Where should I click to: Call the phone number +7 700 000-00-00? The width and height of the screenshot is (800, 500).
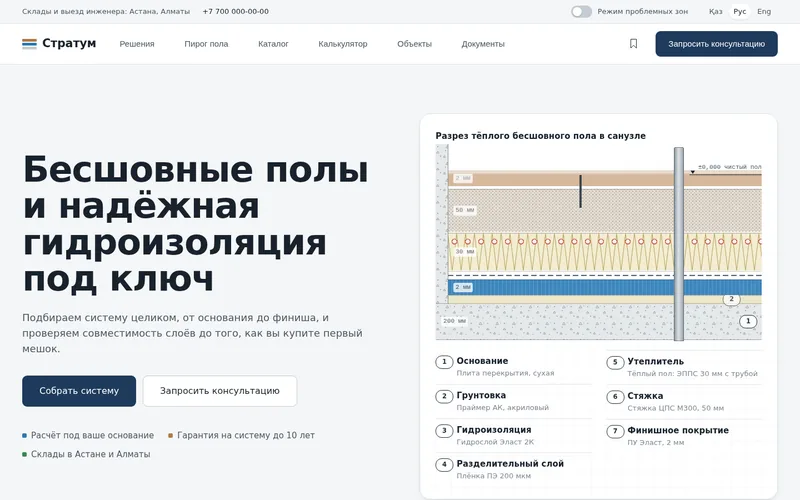[235, 11]
